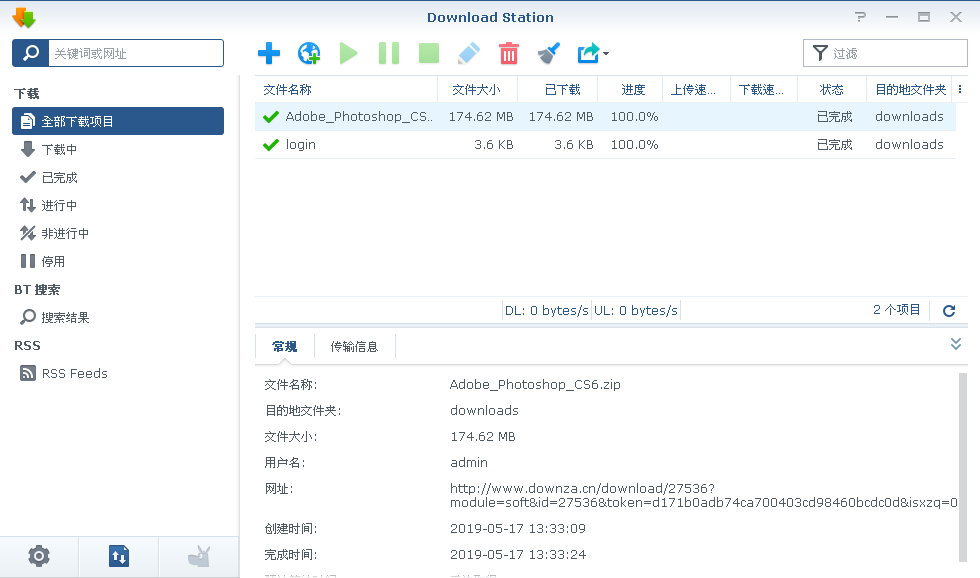Pause the selected download task

point(389,53)
